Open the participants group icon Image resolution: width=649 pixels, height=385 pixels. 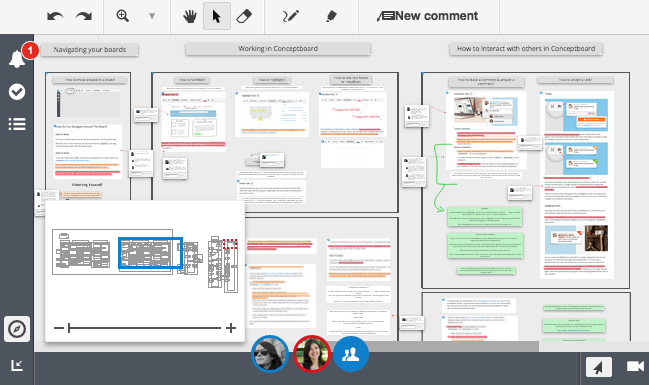click(x=351, y=354)
